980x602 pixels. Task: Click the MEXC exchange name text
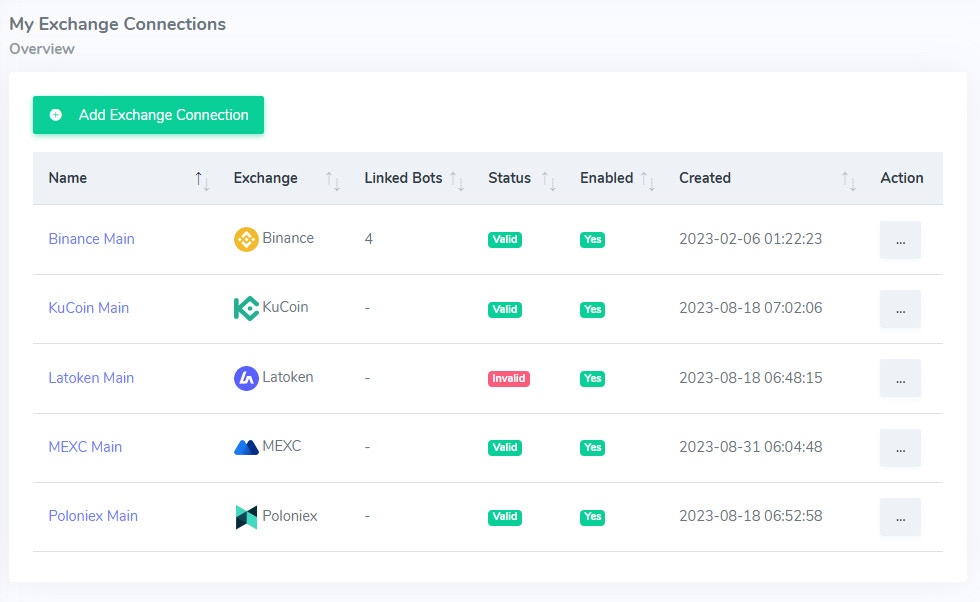tap(282, 446)
